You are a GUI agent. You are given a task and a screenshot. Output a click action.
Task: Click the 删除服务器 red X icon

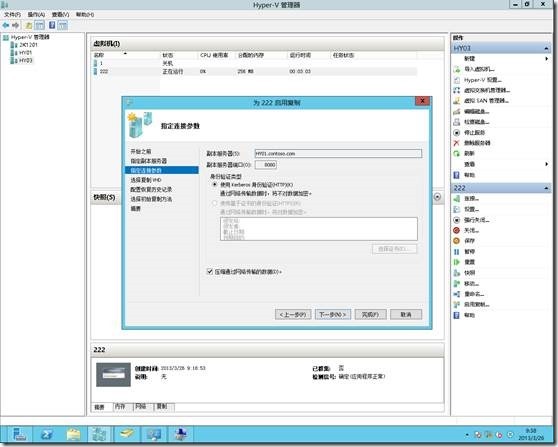(x=457, y=143)
